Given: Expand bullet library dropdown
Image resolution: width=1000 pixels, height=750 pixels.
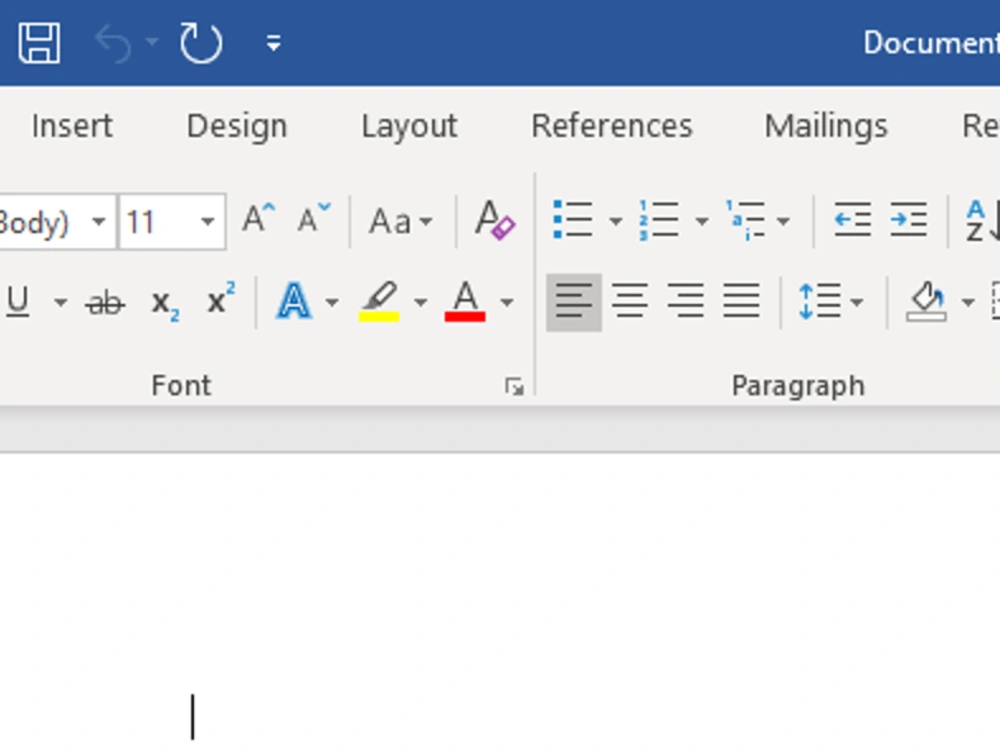Looking at the screenshot, I should click(x=615, y=221).
